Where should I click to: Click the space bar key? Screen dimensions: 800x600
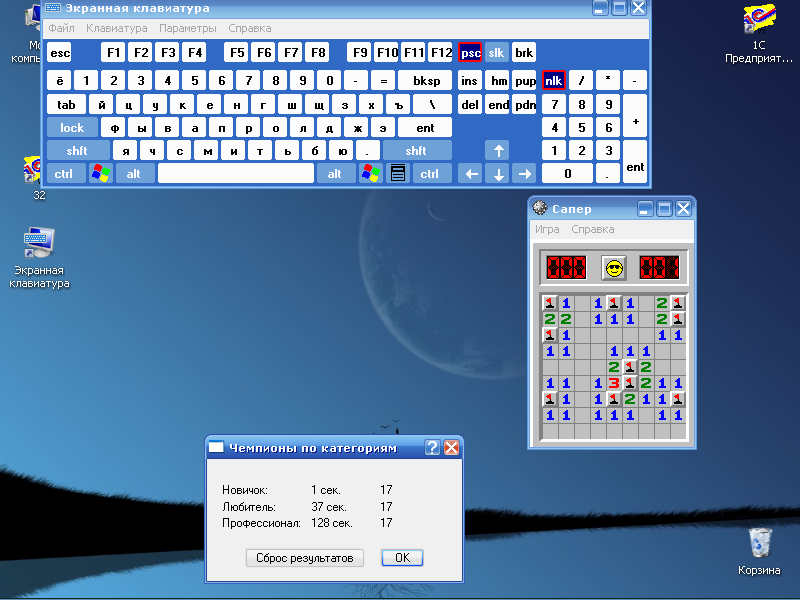click(236, 173)
